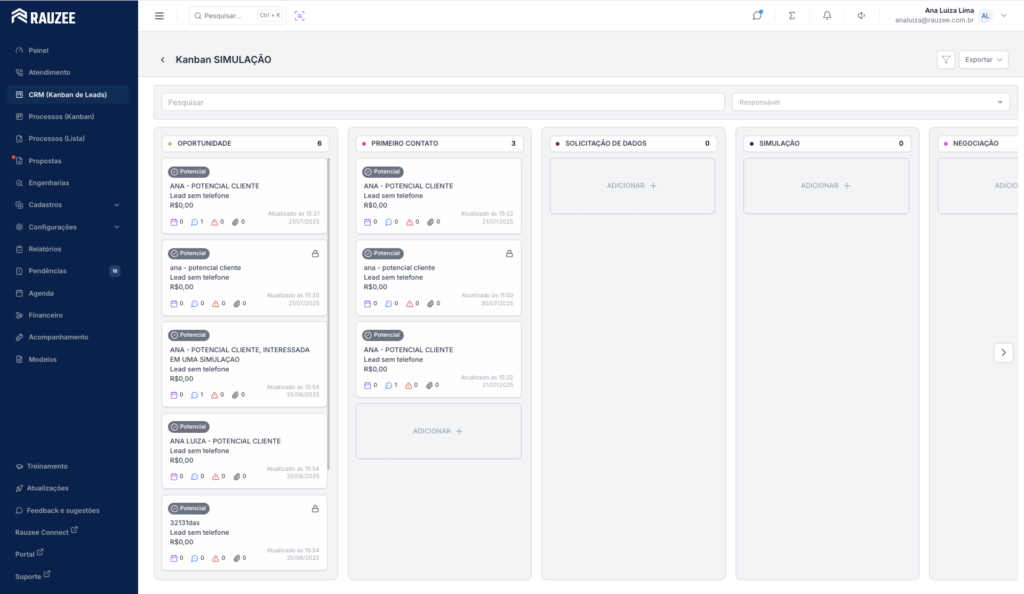Click the Pesquisar field above kanban columns
This screenshot has width=1024, height=594.
point(442,102)
